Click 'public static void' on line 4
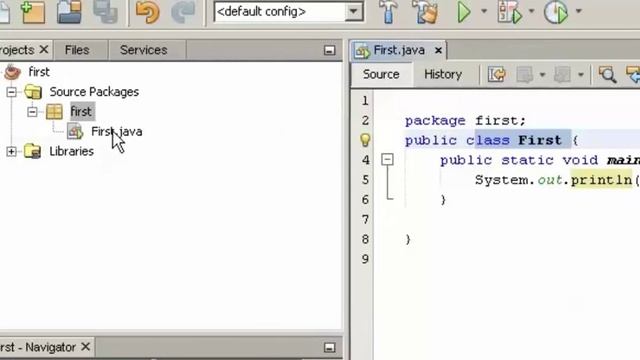The image size is (640, 360). [x=519, y=160]
